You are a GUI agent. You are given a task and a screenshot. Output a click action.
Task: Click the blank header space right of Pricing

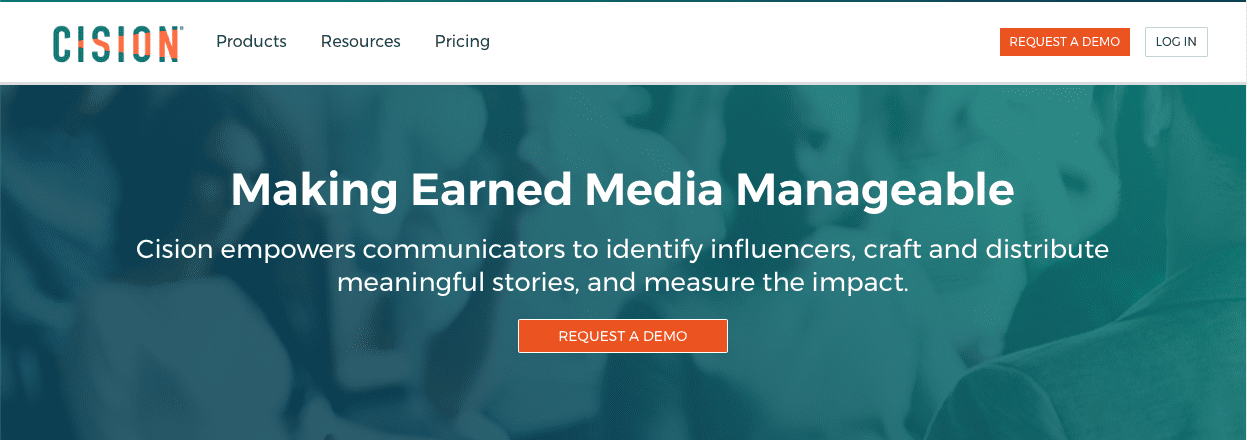pos(740,42)
